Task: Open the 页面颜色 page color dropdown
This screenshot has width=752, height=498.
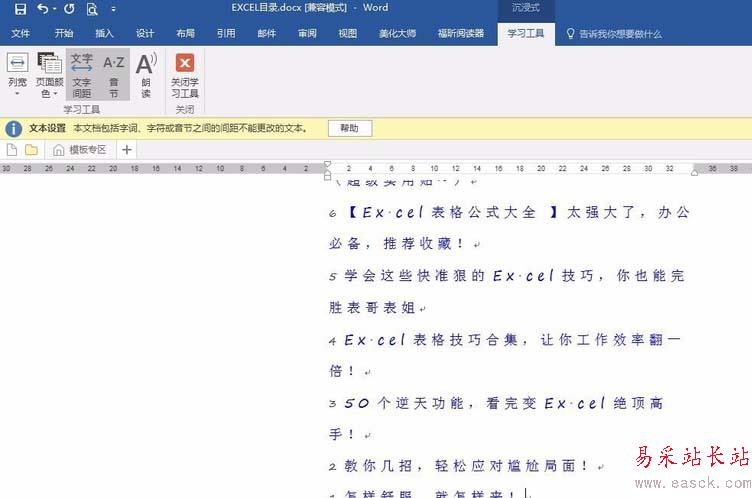Action: [49, 74]
